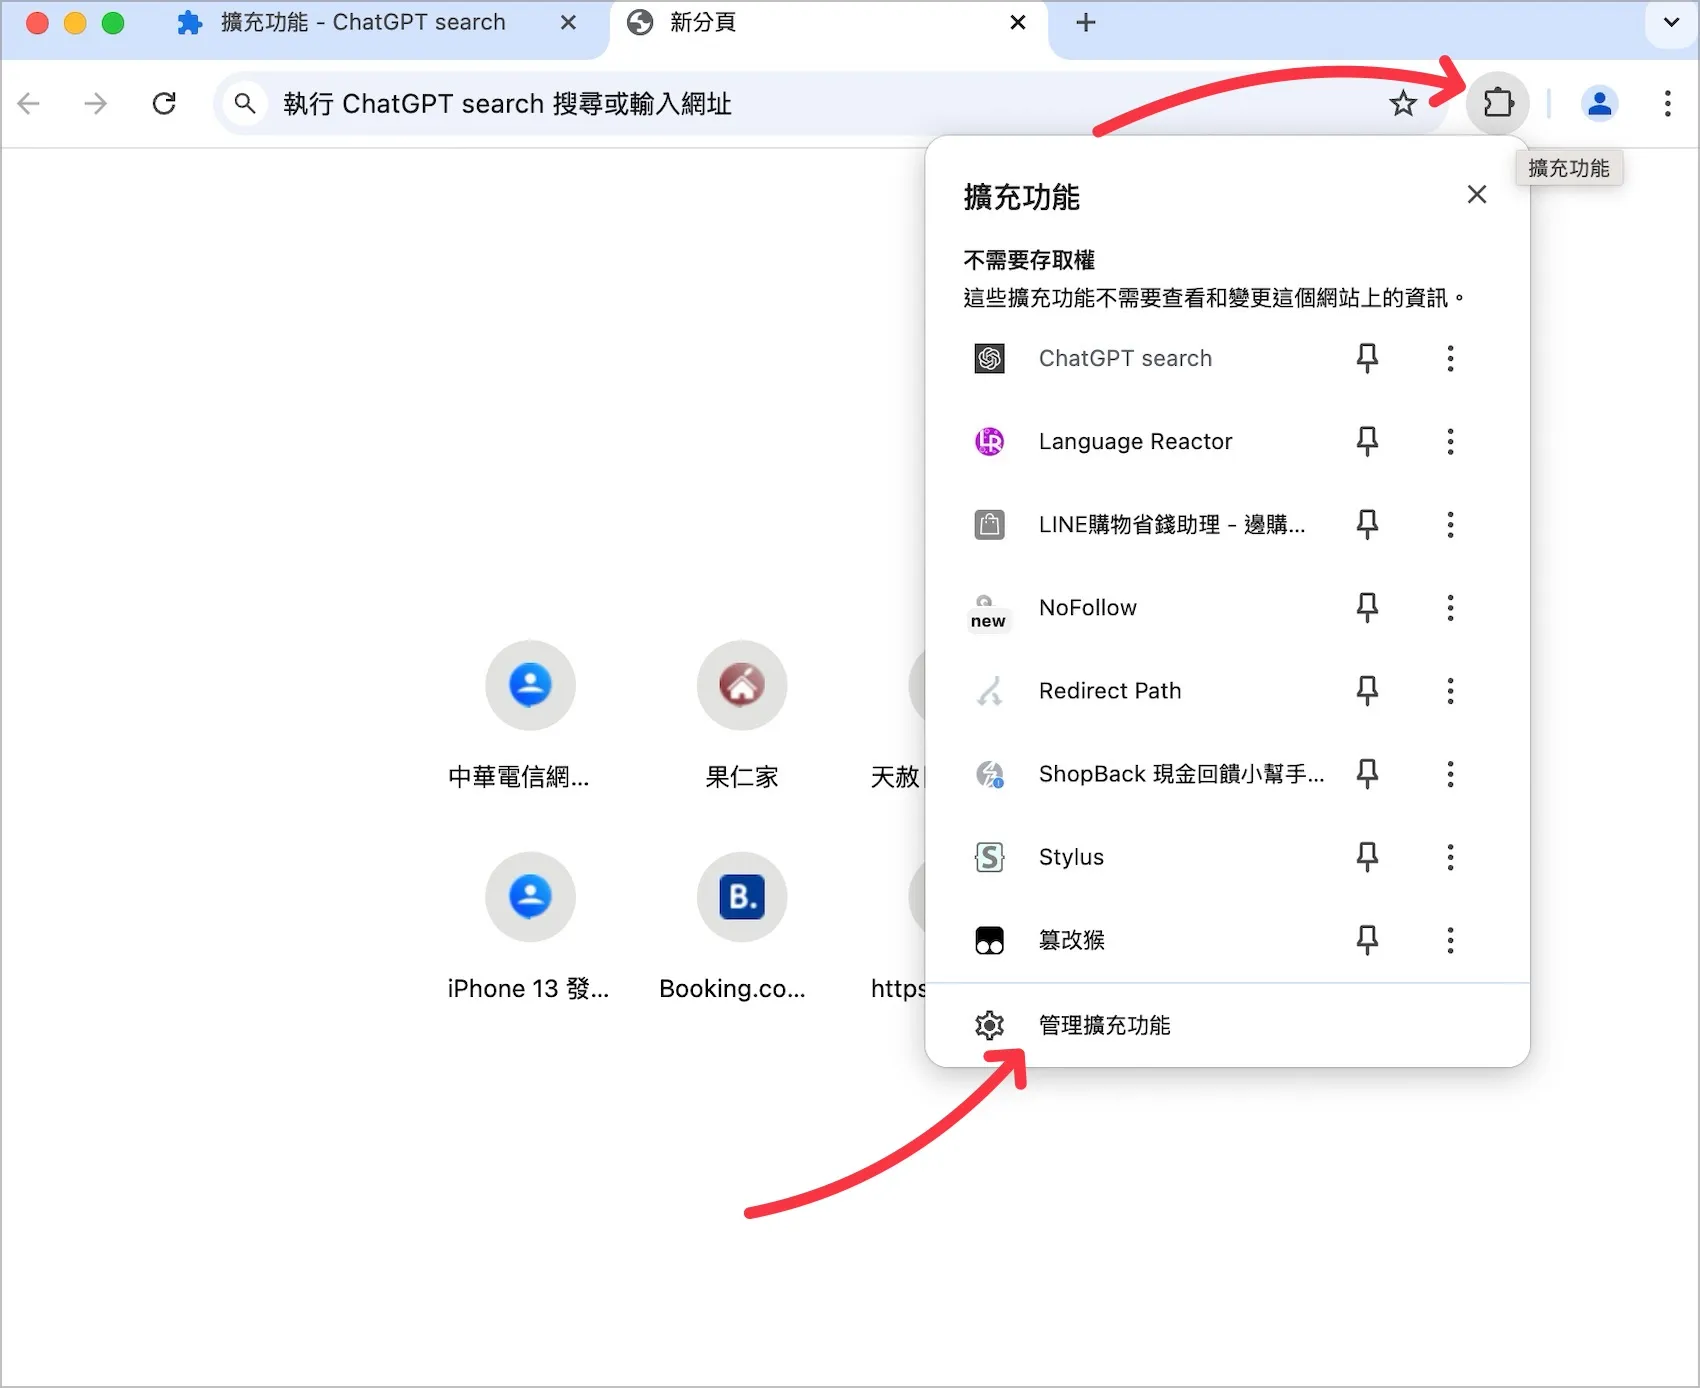Viewport: 1700px width, 1388px height.
Task: Open the 中華電信網 shortcut tile
Action: tap(529, 715)
